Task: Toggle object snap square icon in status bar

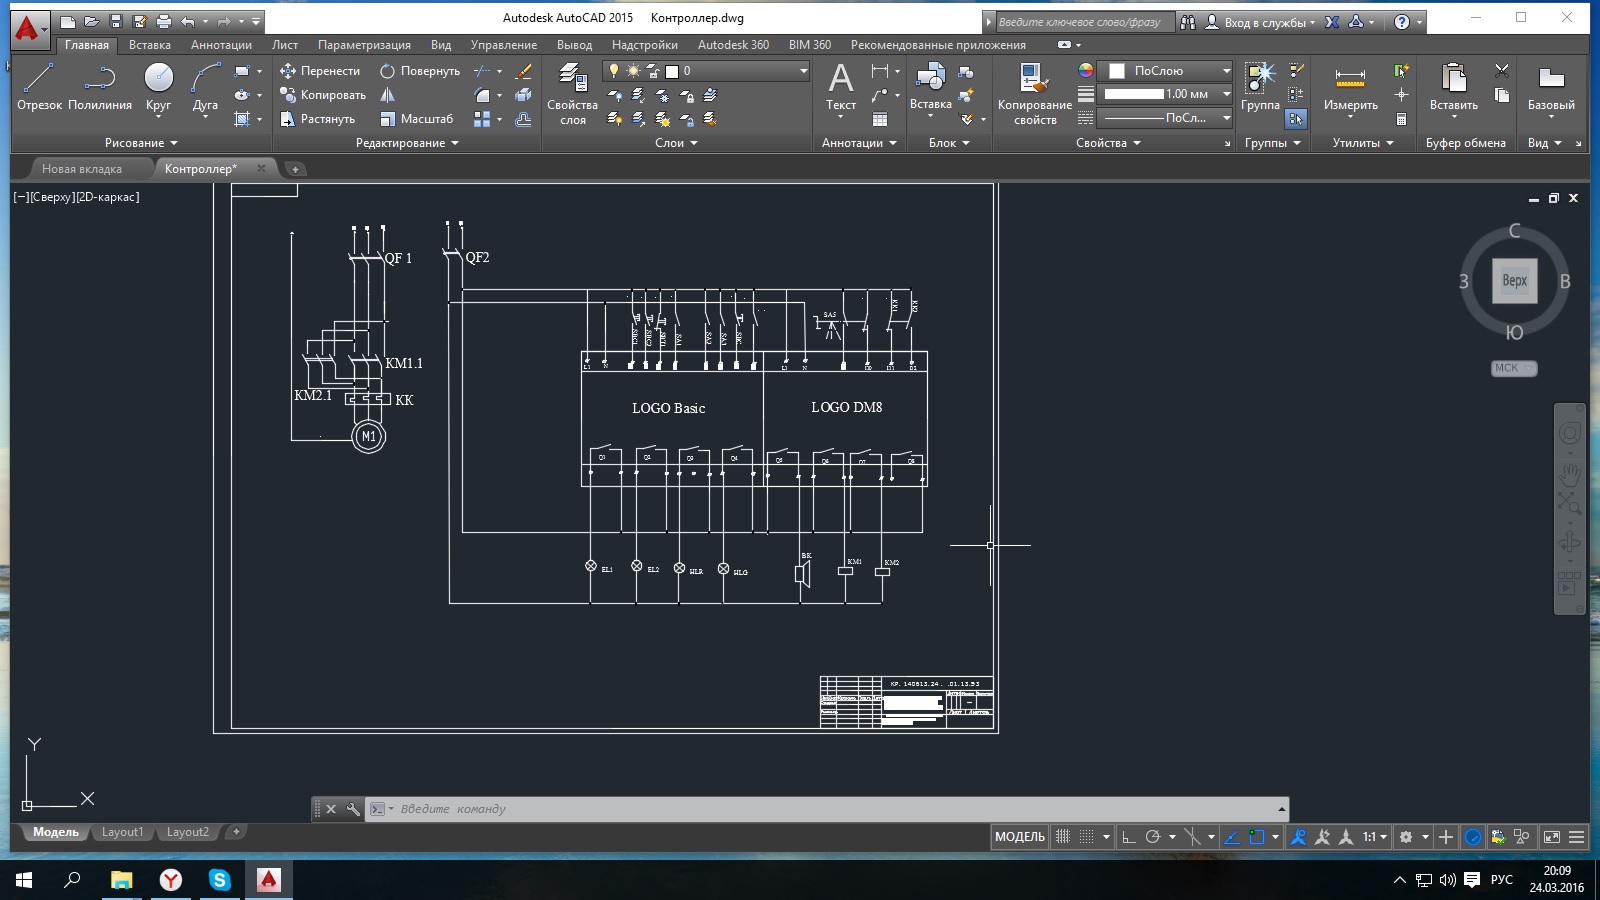Action: coord(1257,837)
